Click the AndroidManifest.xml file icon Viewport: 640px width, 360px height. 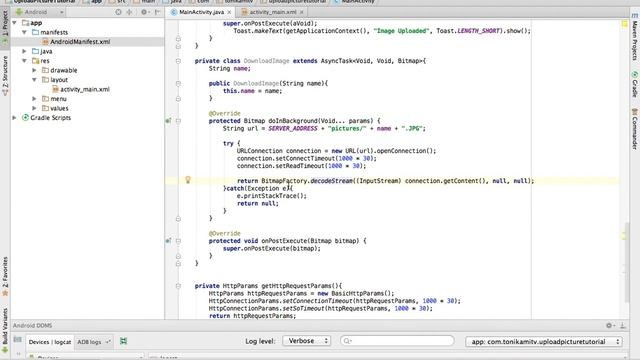click(45, 42)
